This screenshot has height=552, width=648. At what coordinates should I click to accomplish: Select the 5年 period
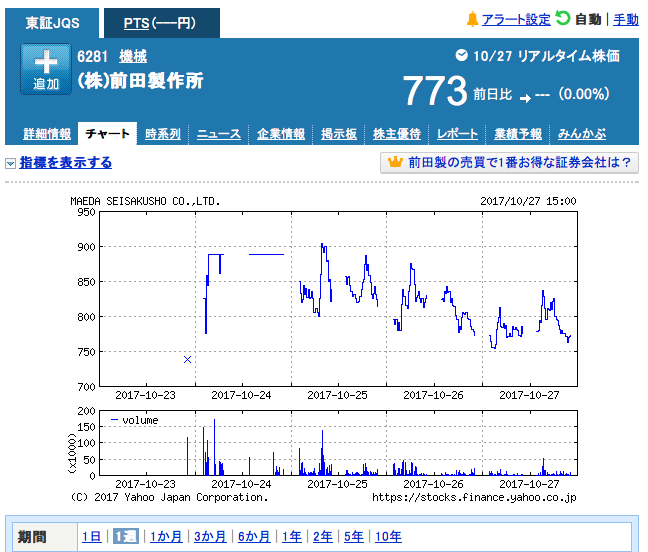[354, 537]
